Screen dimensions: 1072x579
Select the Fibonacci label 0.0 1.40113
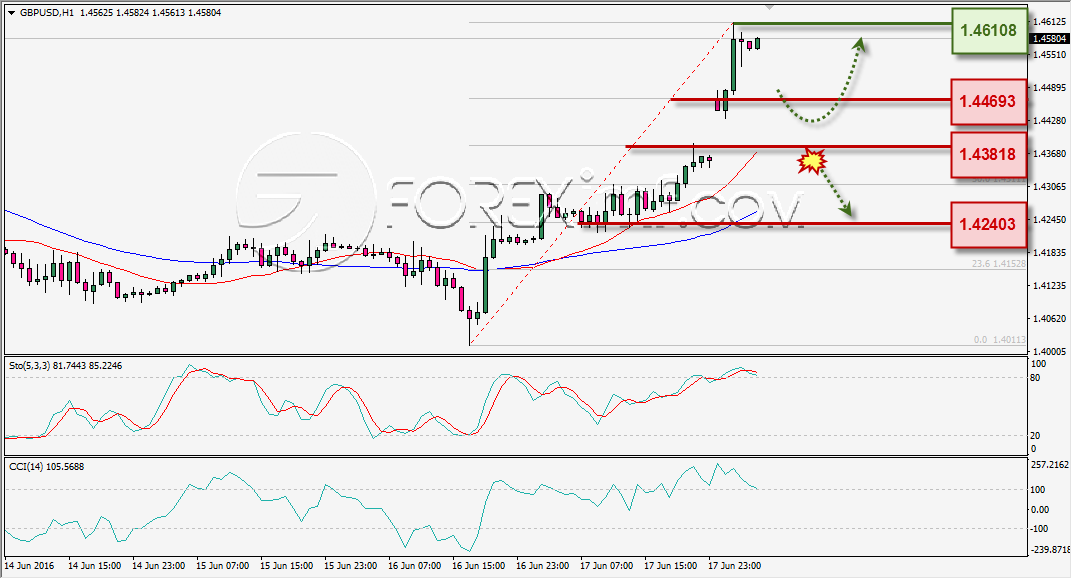pyautogui.click(x=1000, y=339)
